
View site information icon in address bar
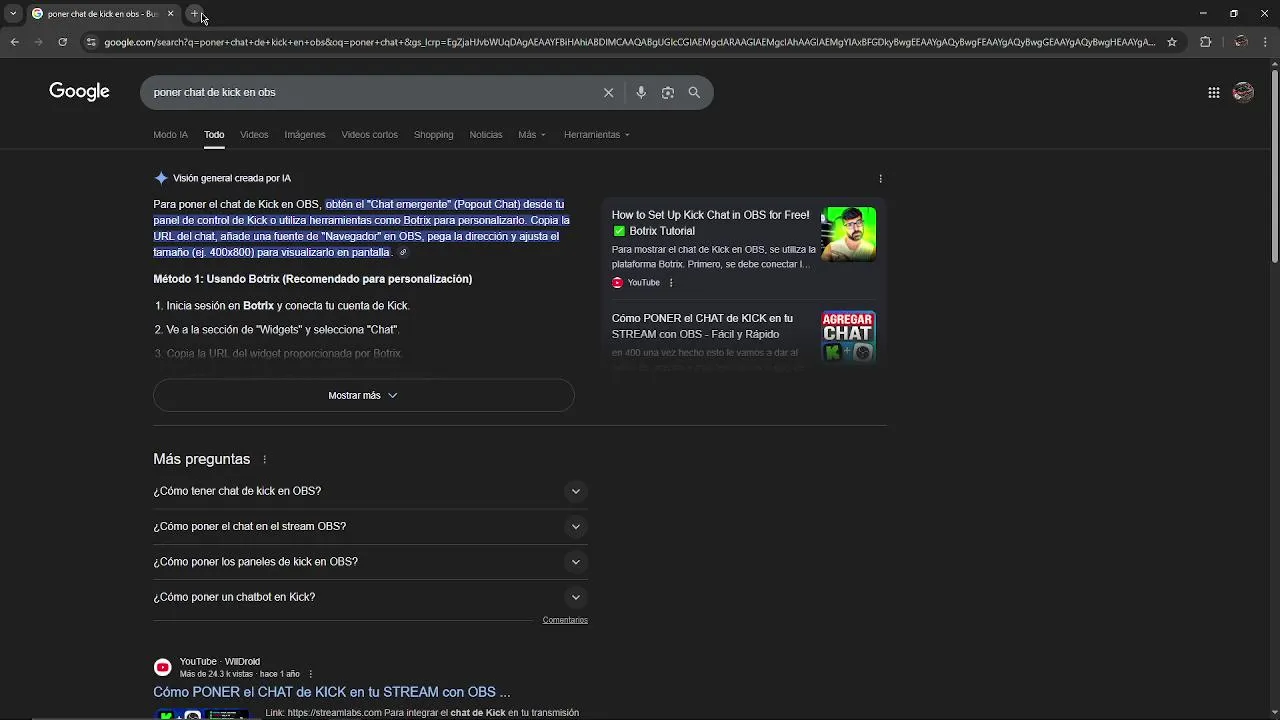click(x=91, y=42)
